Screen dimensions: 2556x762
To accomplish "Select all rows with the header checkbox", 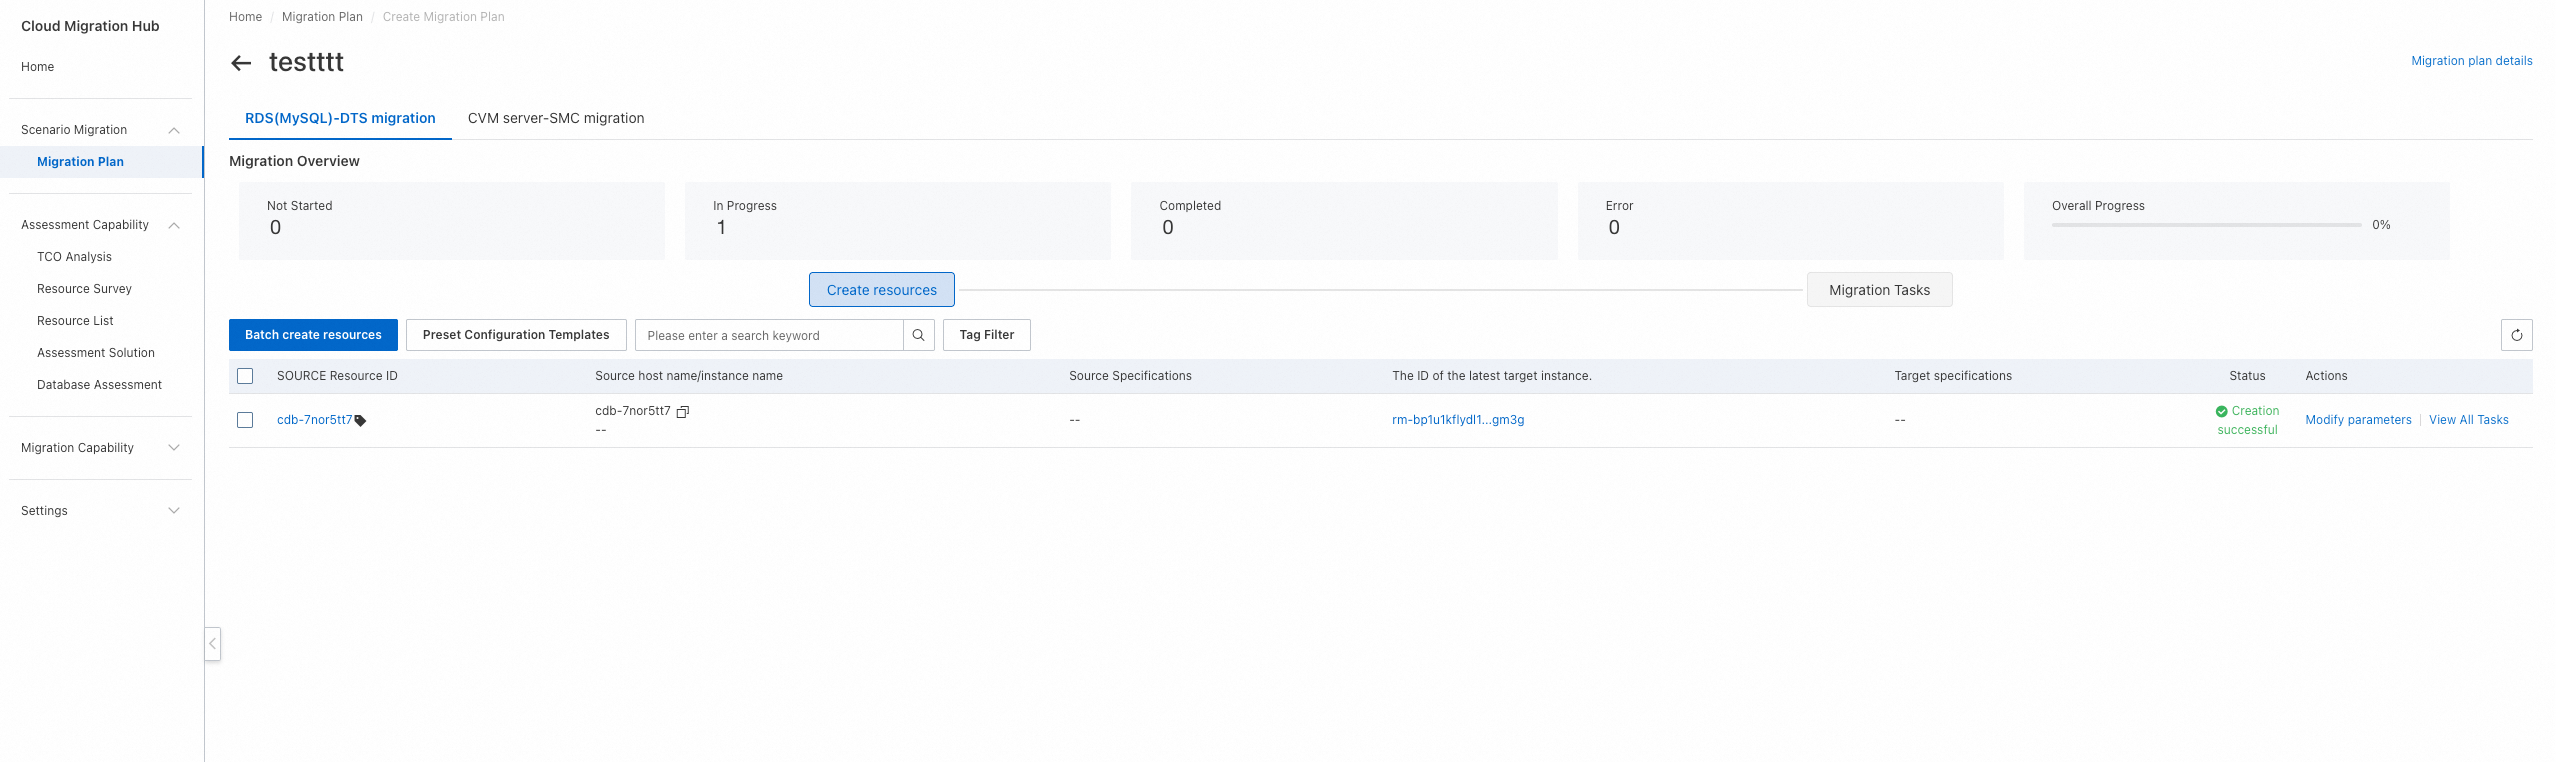I will 245,376.
